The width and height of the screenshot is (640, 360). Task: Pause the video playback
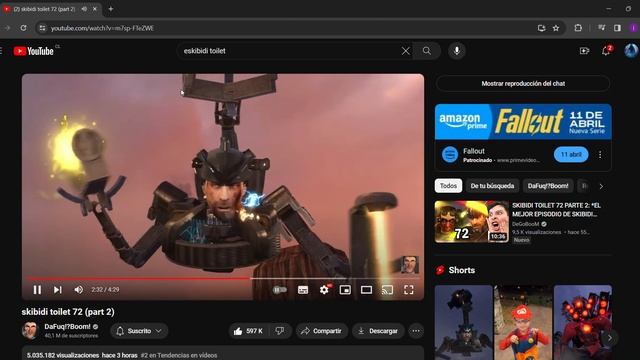click(37, 290)
